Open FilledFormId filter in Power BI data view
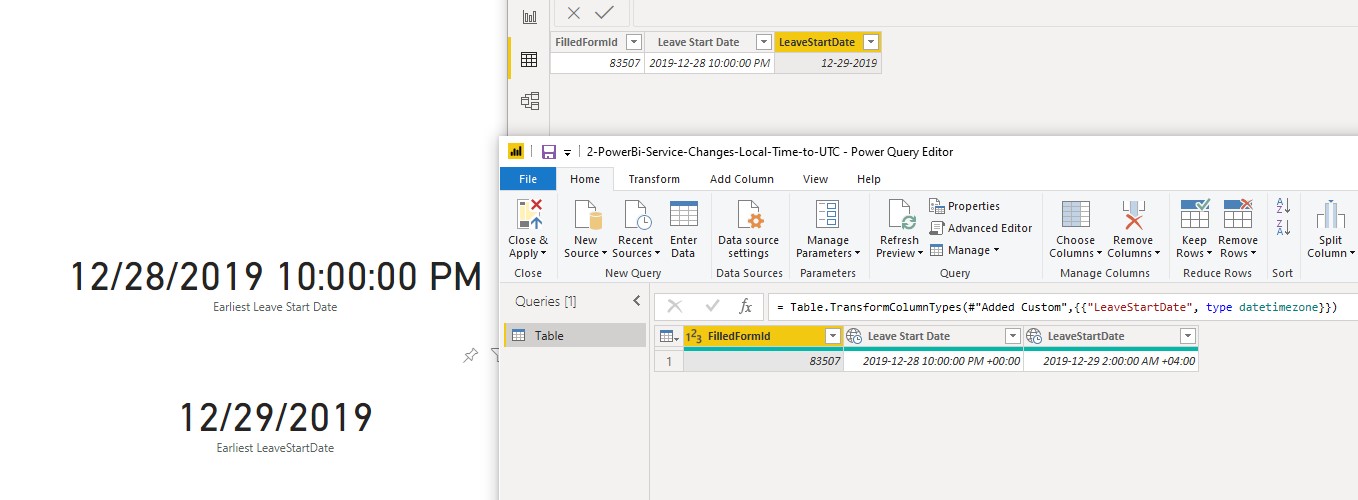The image size is (1358, 500). pyautogui.click(x=633, y=42)
